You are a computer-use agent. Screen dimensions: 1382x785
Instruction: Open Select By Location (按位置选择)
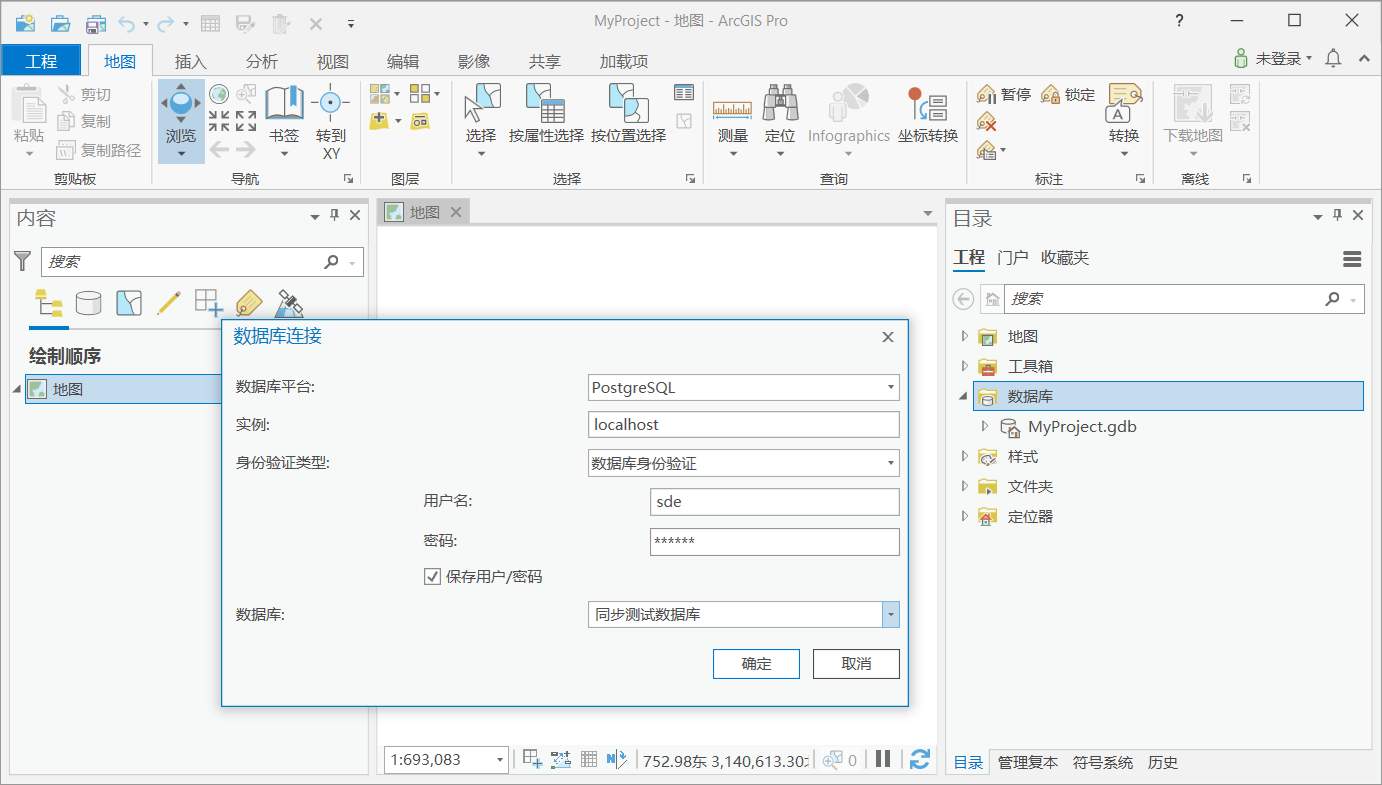628,113
